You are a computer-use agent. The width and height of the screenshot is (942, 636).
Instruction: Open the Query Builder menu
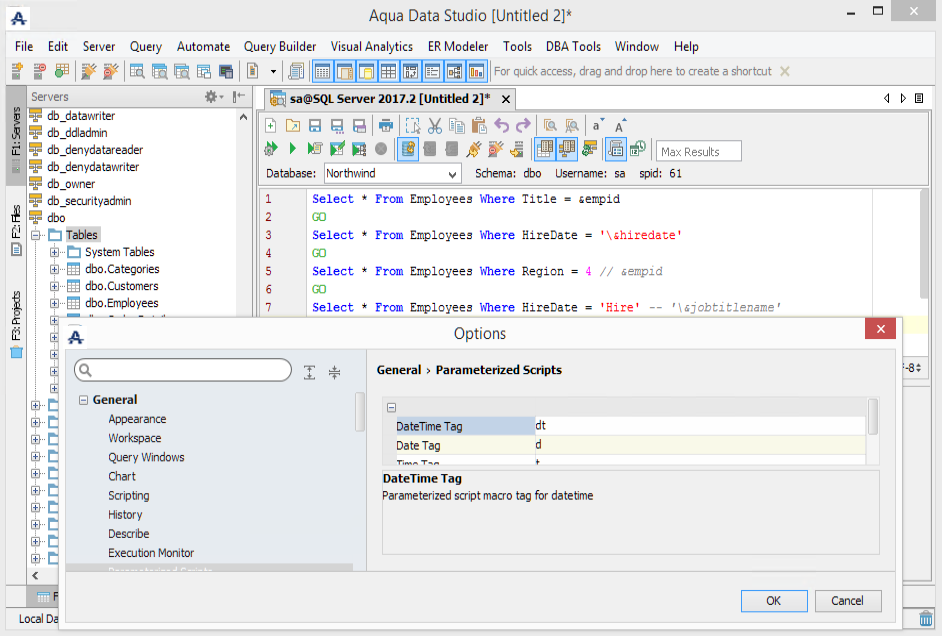(280, 46)
